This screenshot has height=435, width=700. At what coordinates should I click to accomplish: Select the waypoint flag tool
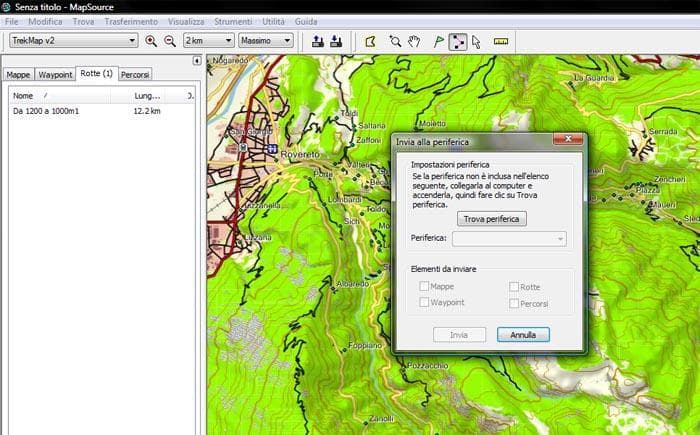click(439, 42)
